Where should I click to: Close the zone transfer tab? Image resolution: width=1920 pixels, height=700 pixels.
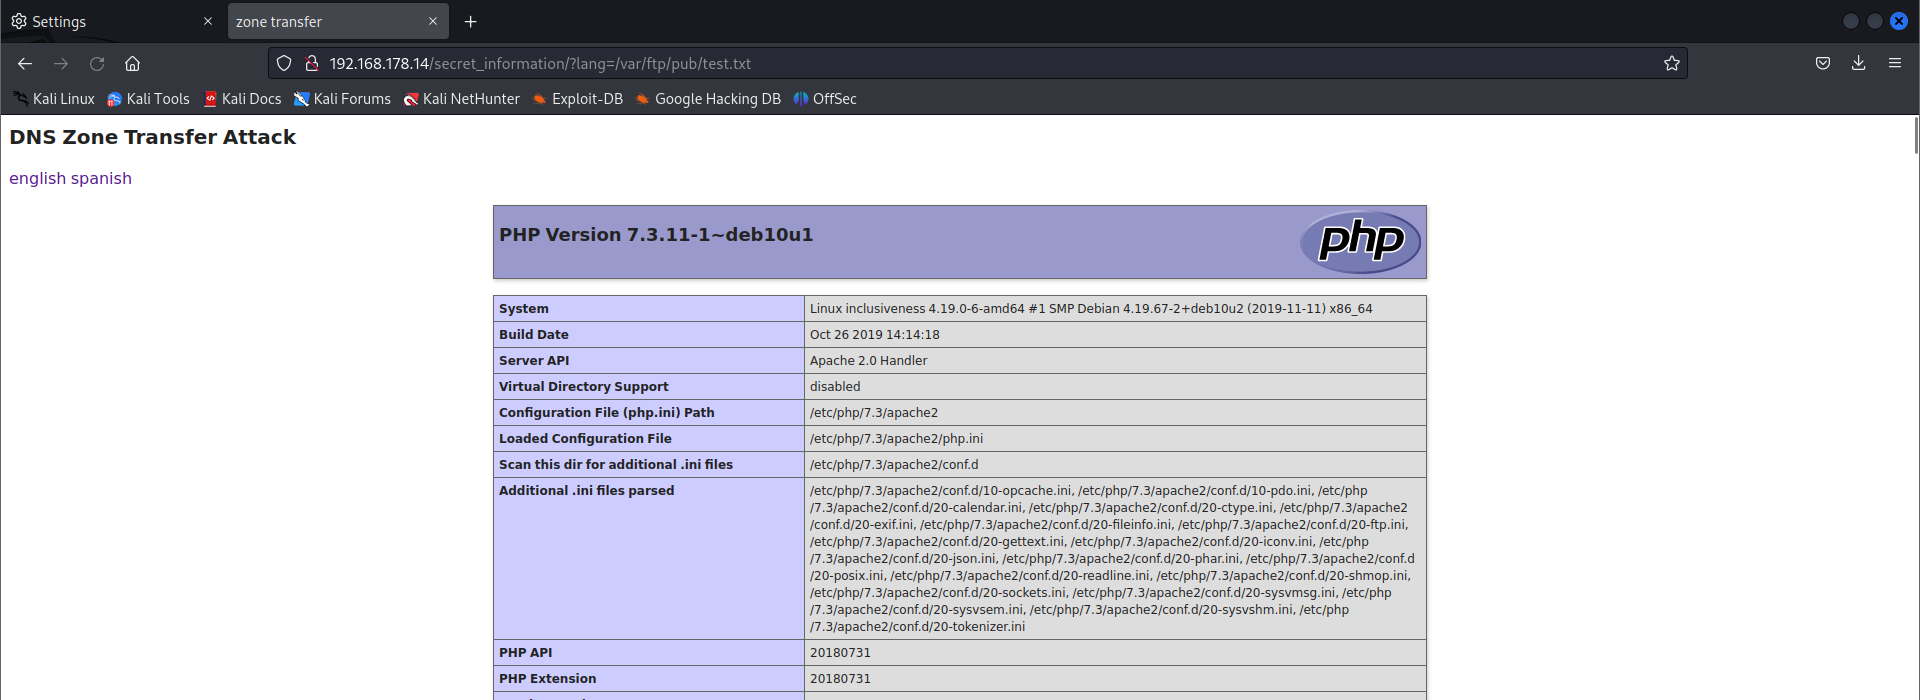point(433,21)
